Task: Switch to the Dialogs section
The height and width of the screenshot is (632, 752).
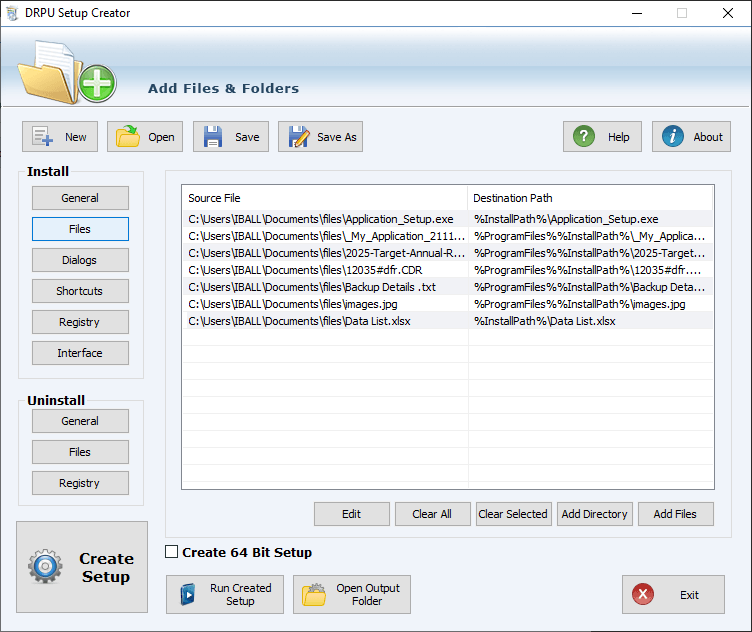Action: [x=80, y=260]
